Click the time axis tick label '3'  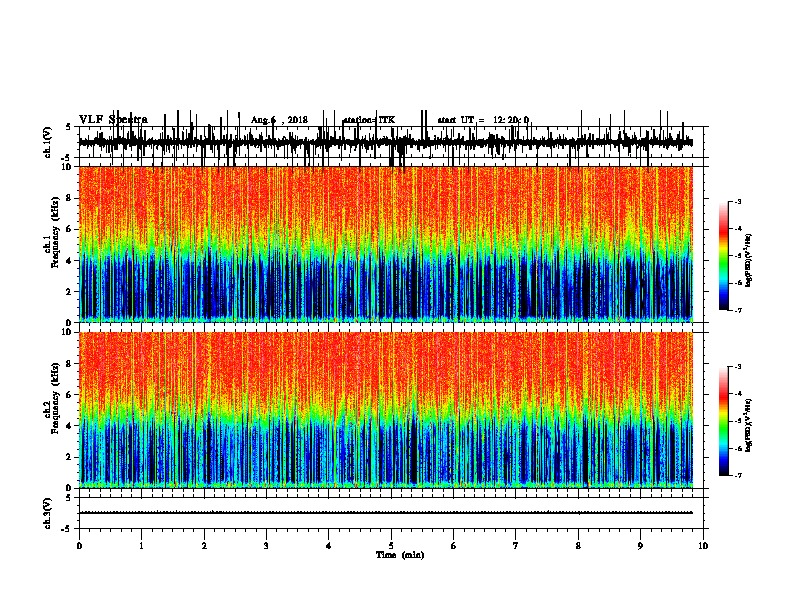[266, 546]
